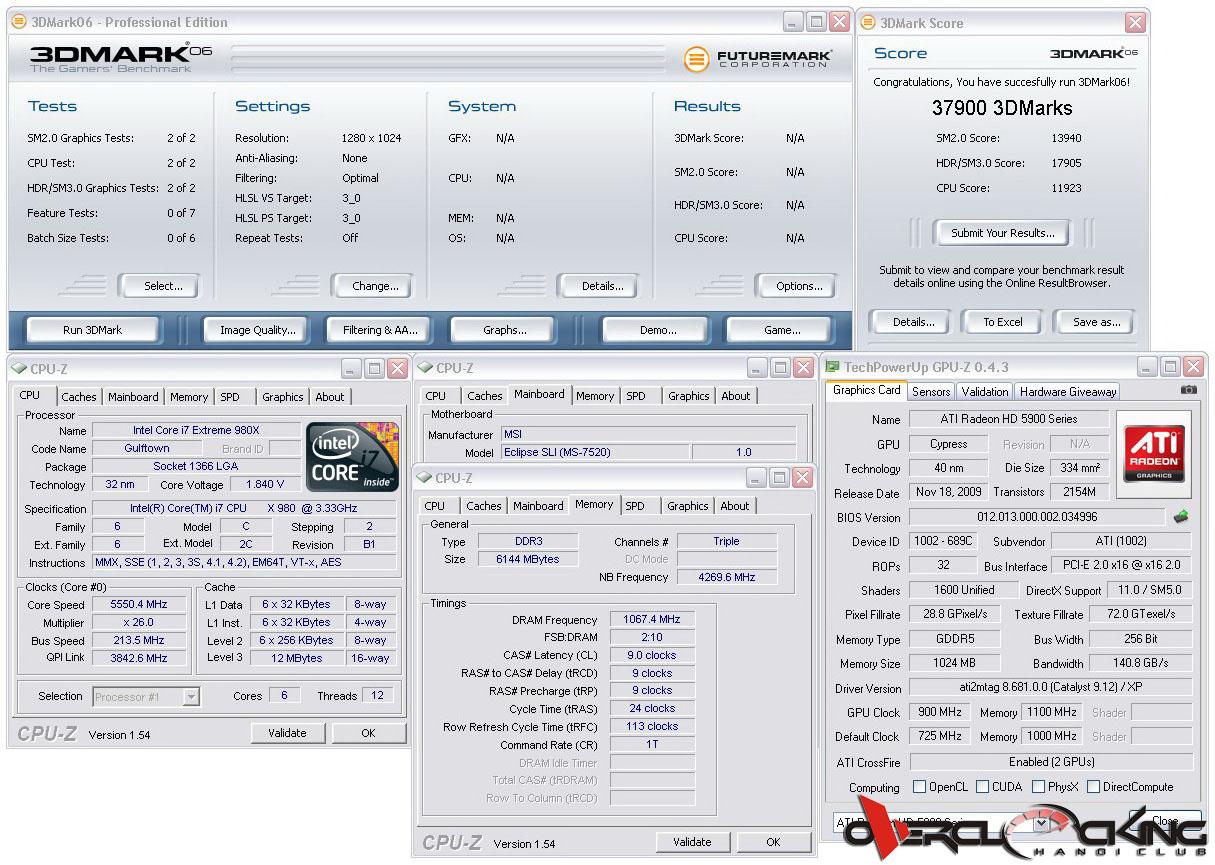This screenshot has height=865, width=1215.
Task: Click the Driver Version field in GPU-Z
Action: coord(1050,688)
